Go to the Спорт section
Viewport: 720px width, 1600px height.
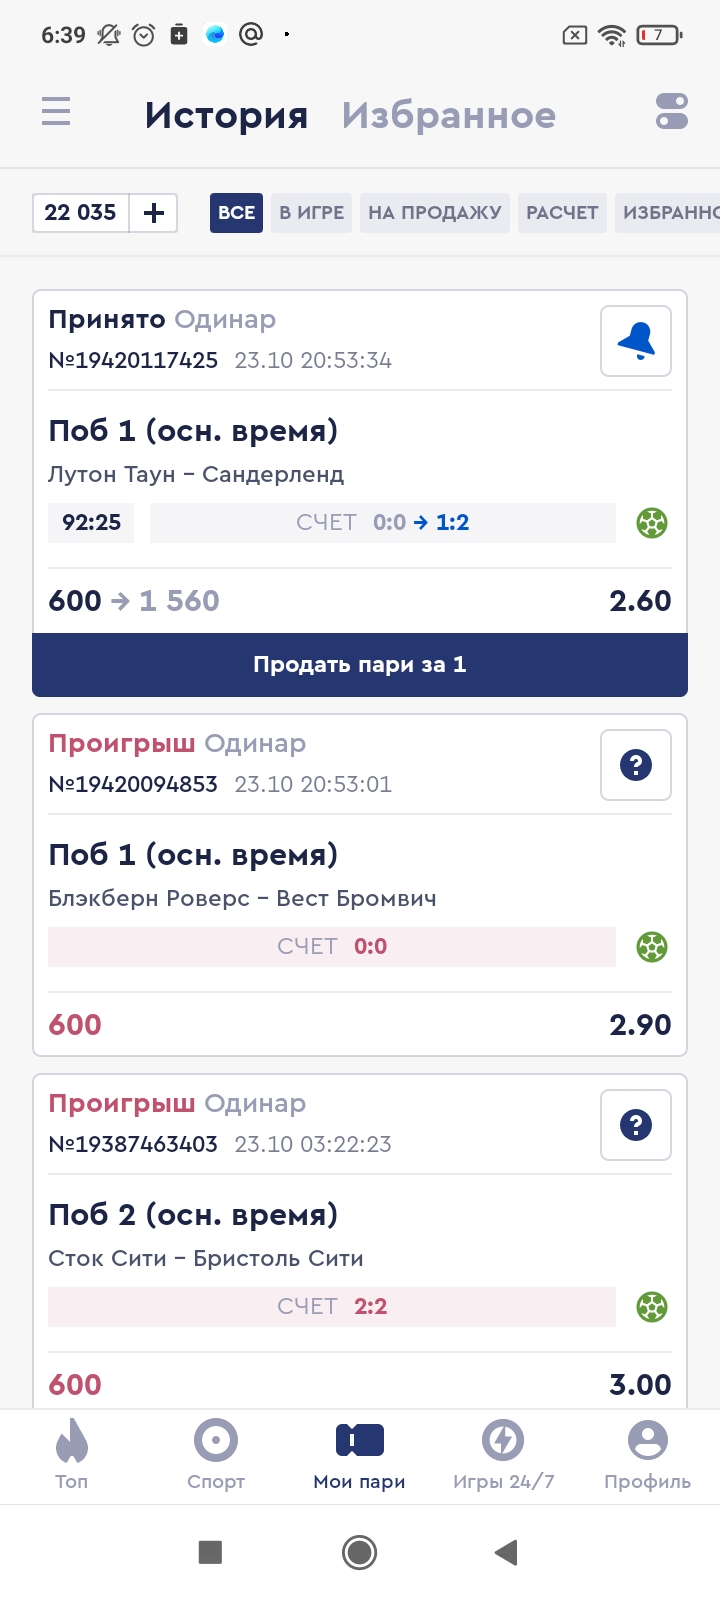pyautogui.click(x=216, y=1456)
